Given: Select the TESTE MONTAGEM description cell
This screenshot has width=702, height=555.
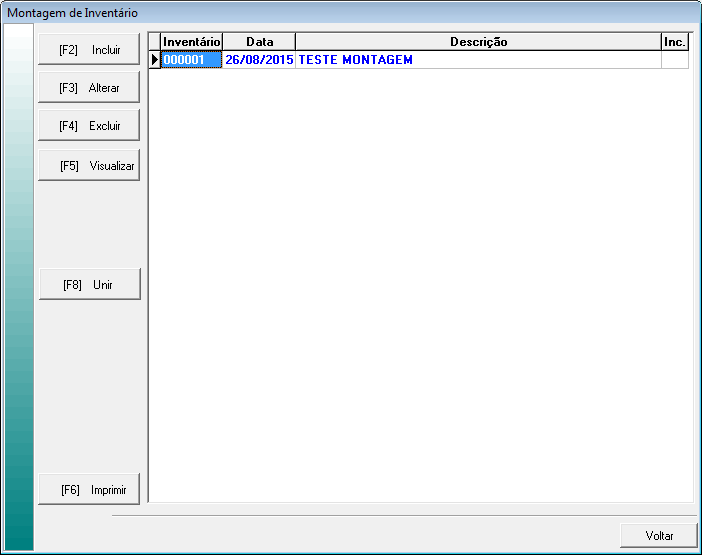Looking at the screenshot, I should [x=478, y=60].
